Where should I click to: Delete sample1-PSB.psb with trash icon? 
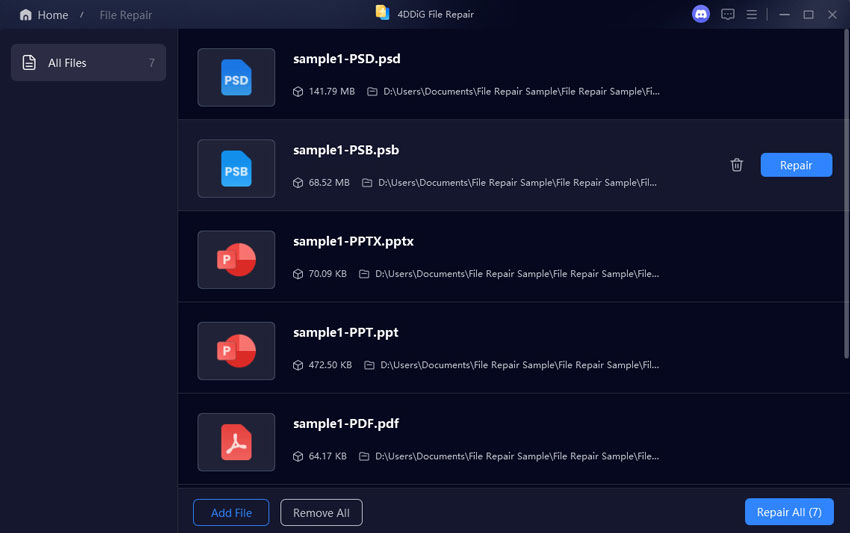737,165
